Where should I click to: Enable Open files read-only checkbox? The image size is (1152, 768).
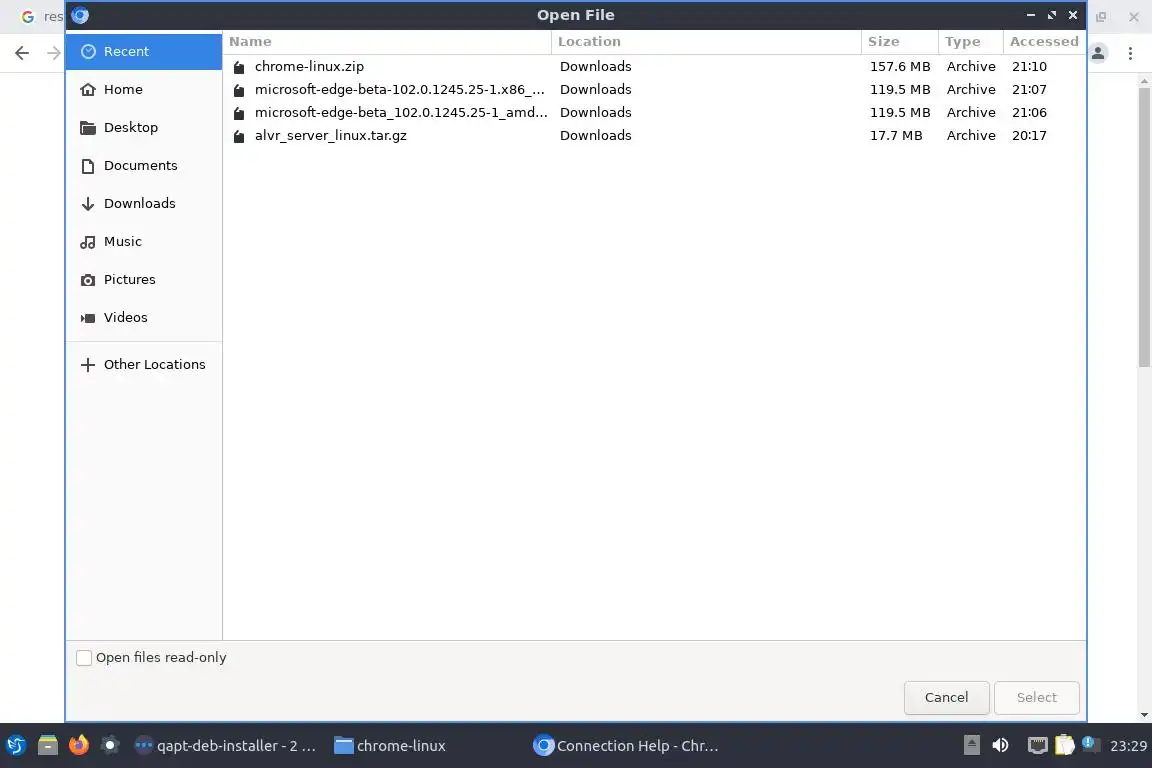[x=84, y=658]
